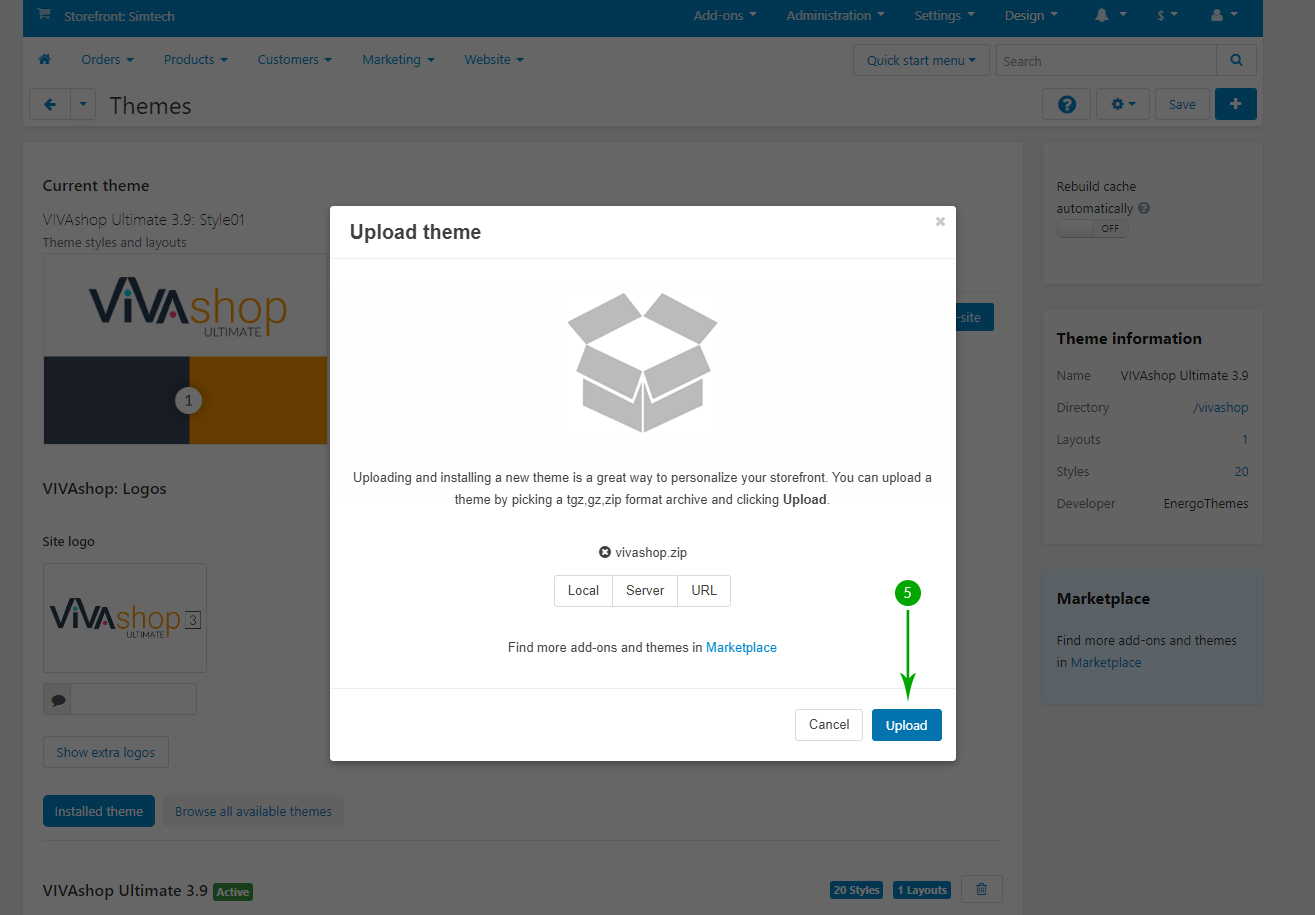Click the search magnifier icon
The height and width of the screenshot is (915, 1315).
1237,60
